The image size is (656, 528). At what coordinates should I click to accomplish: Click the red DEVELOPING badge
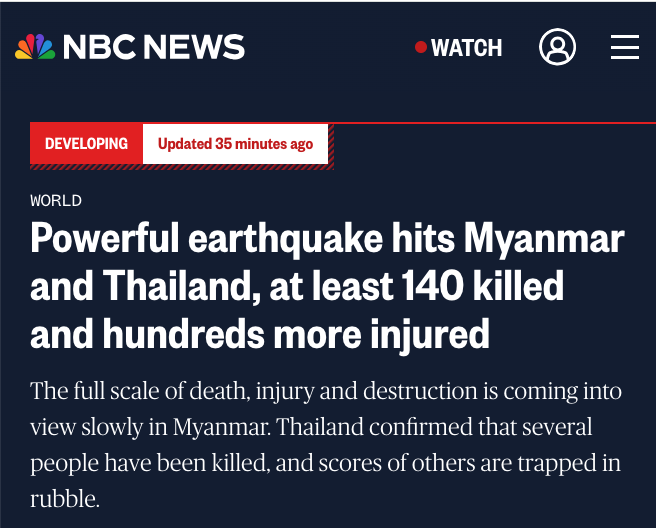coord(86,143)
